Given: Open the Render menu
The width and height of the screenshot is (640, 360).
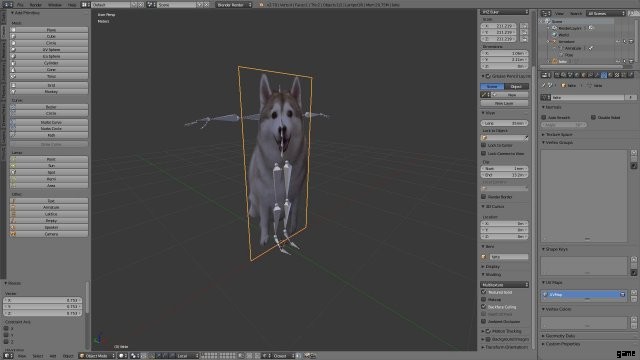Looking at the screenshot, I should 36,5.
